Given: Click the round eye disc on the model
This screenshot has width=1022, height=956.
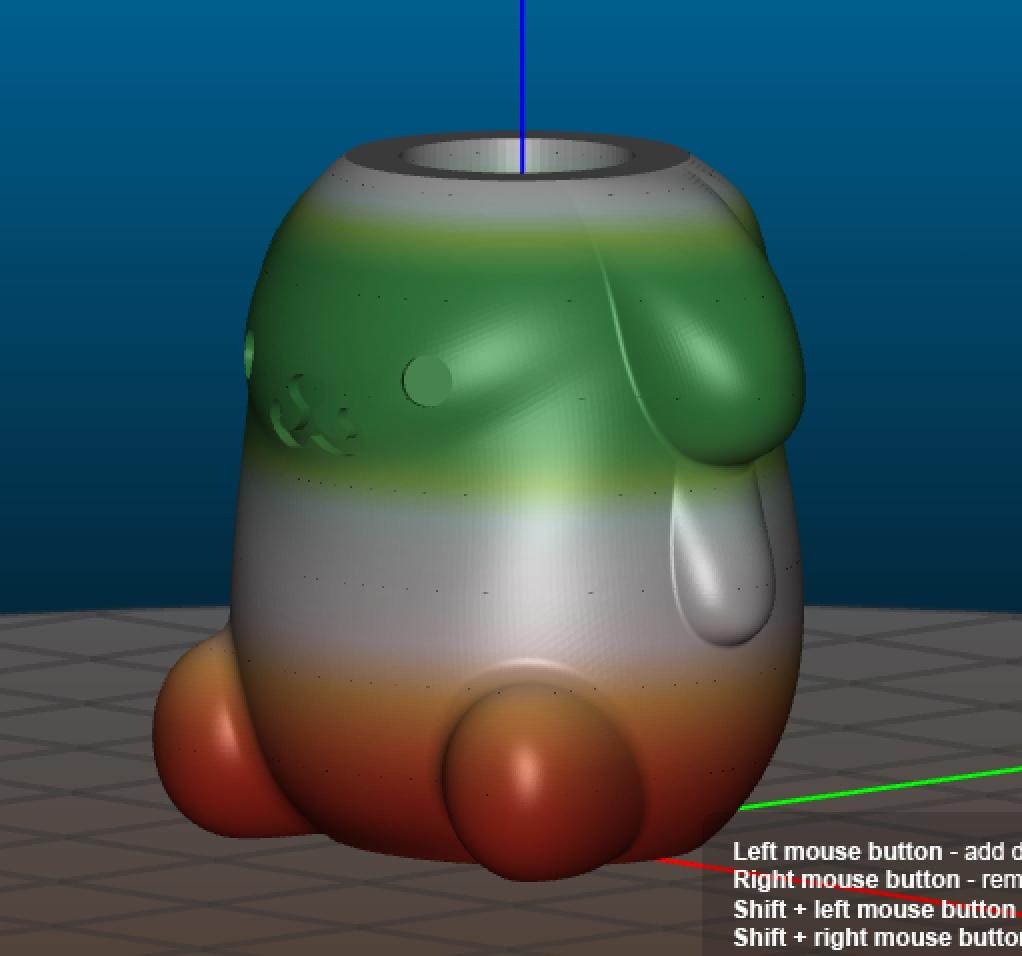Looking at the screenshot, I should click(x=428, y=381).
